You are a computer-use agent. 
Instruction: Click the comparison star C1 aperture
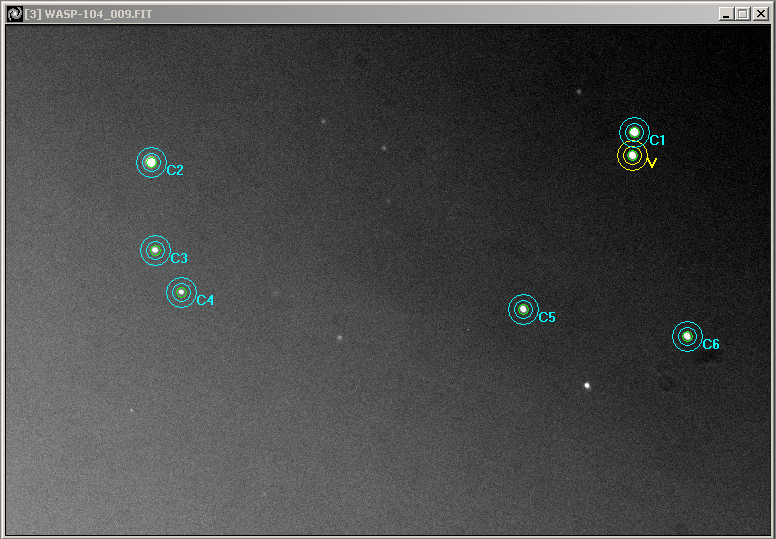tap(634, 132)
